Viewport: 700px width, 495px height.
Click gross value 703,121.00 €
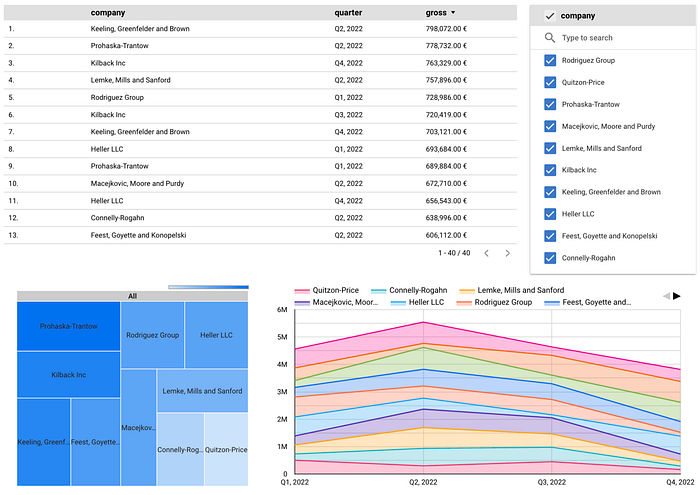(446, 132)
